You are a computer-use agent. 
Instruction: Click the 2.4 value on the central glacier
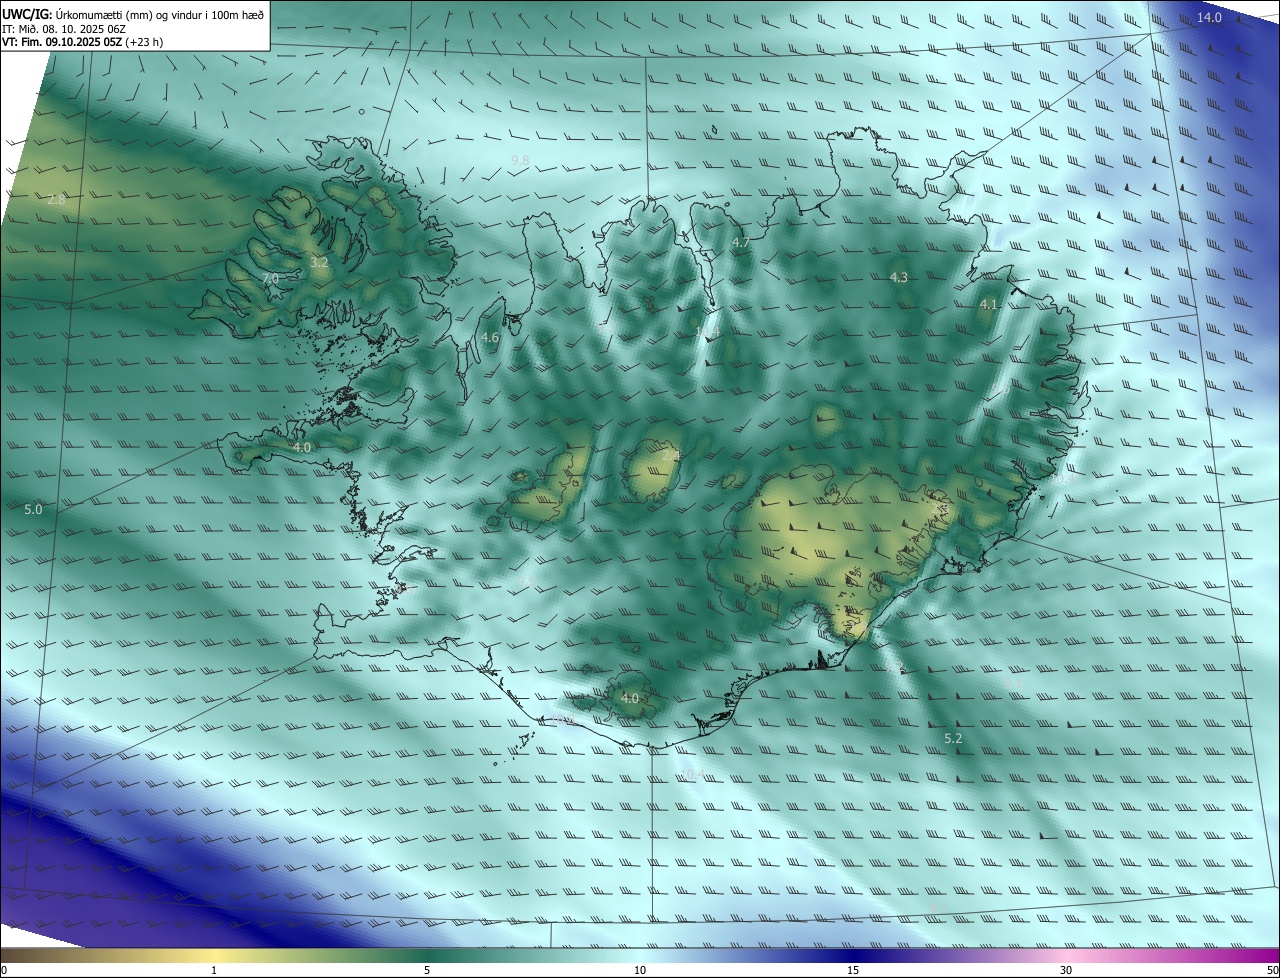(x=671, y=455)
